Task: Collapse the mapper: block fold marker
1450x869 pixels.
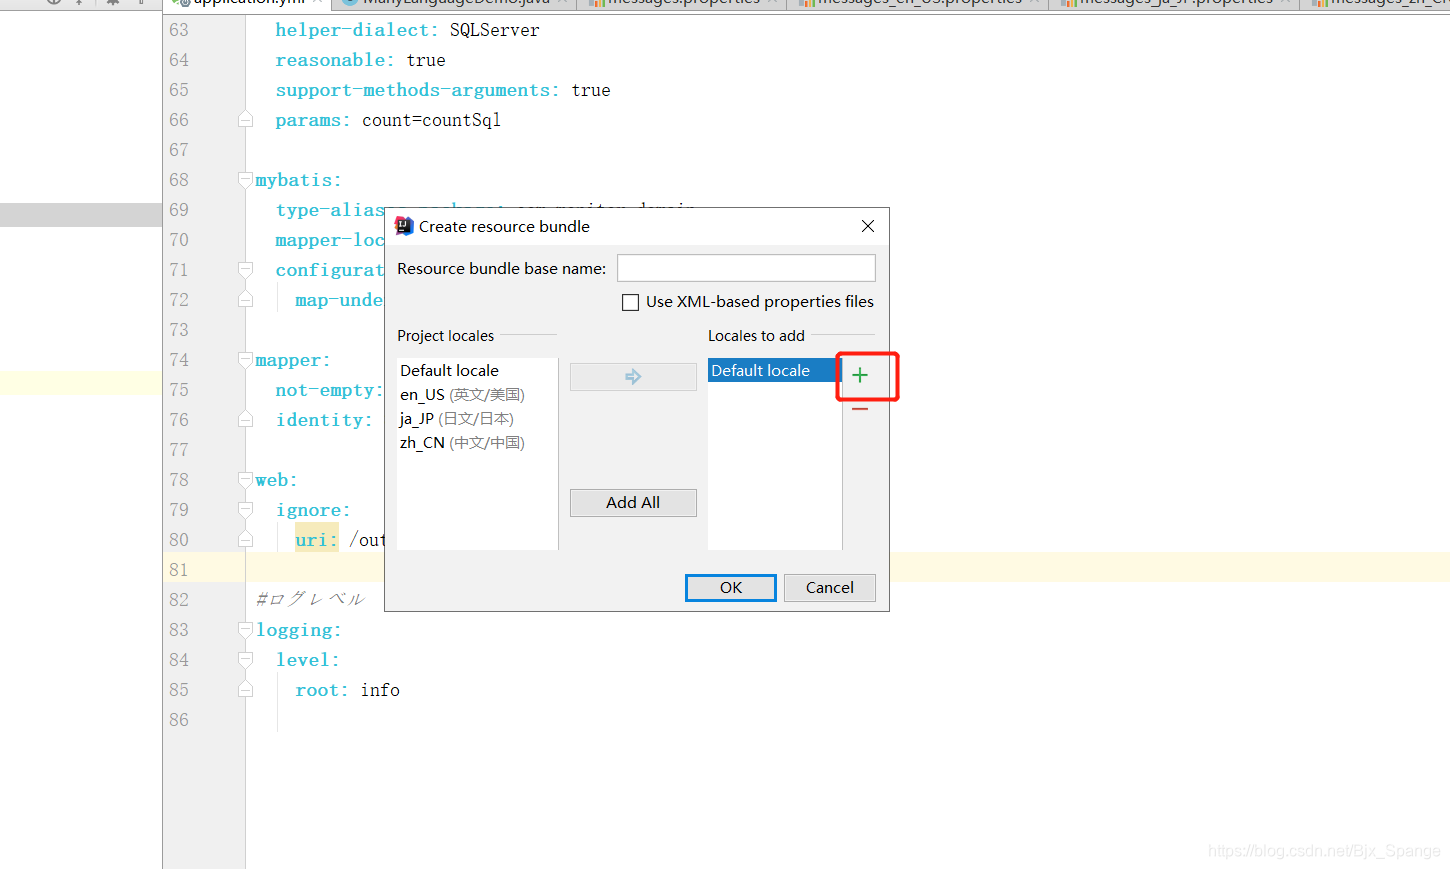Action: tap(245, 360)
